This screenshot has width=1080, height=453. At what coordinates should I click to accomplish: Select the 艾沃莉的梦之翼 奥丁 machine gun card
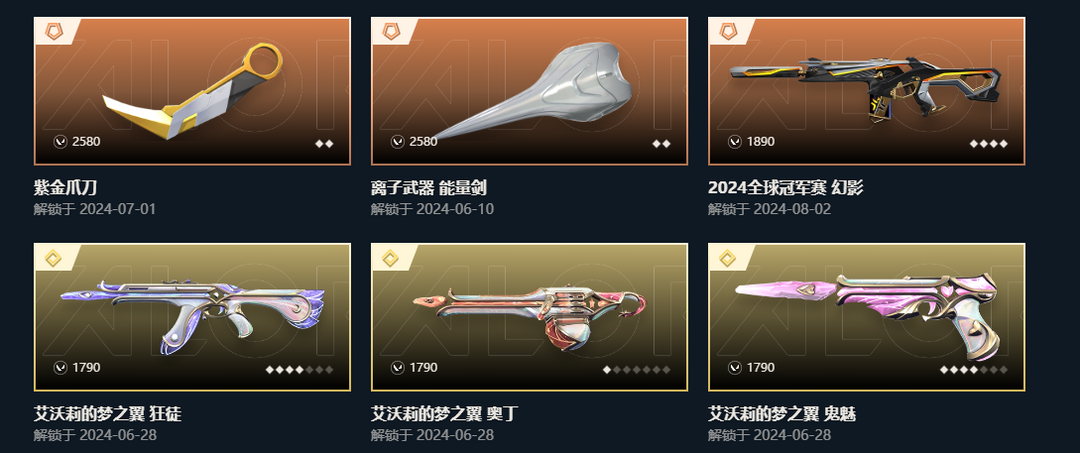point(529,317)
